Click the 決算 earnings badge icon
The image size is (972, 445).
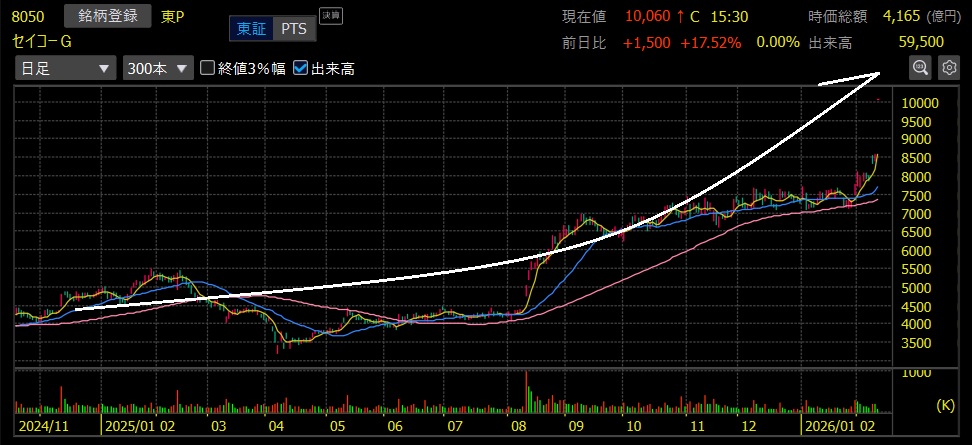pos(329,15)
